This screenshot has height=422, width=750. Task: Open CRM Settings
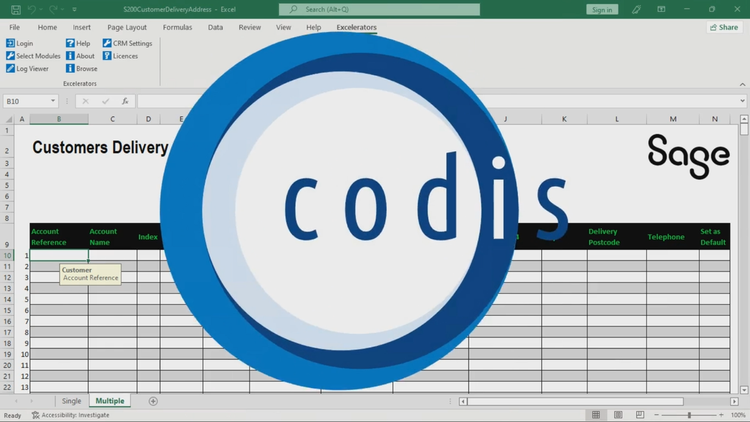click(x=127, y=43)
